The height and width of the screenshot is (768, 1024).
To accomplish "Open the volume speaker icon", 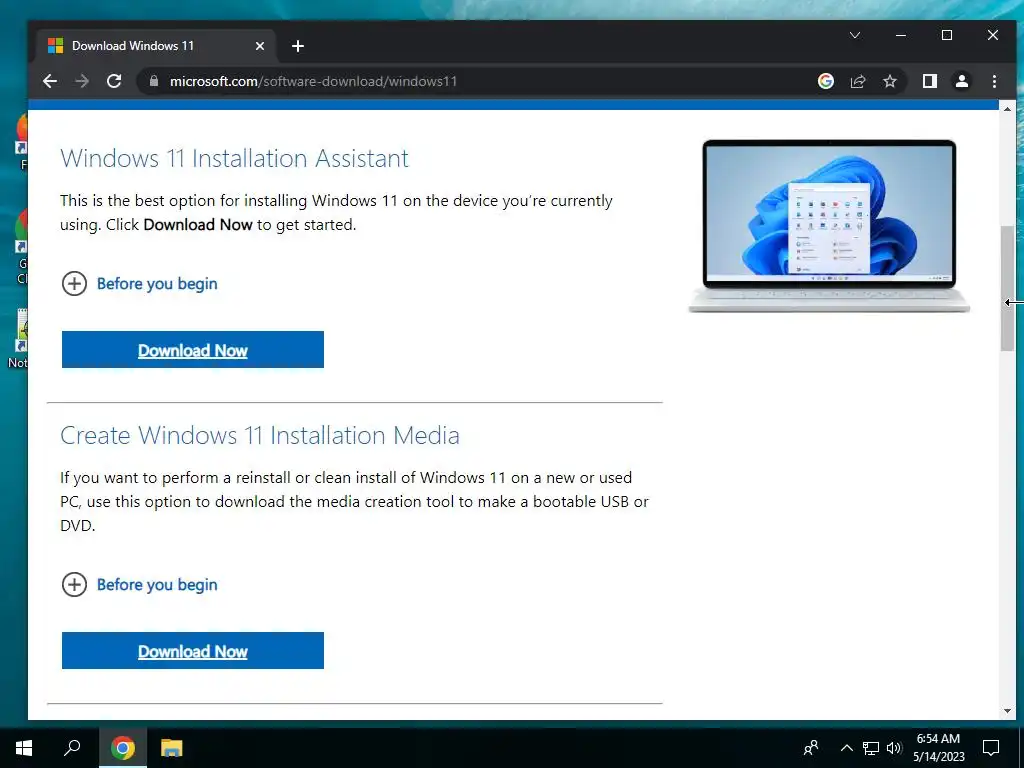I will tap(893, 748).
